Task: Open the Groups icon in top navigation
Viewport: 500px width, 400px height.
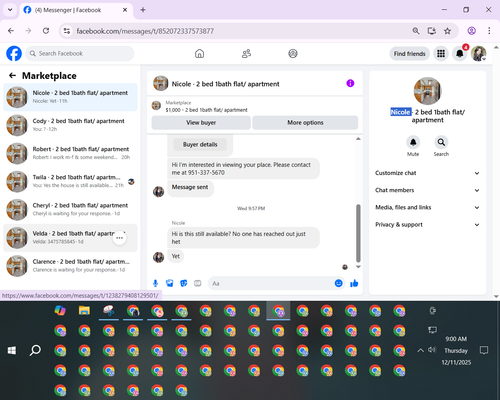Action: (293, 53)
